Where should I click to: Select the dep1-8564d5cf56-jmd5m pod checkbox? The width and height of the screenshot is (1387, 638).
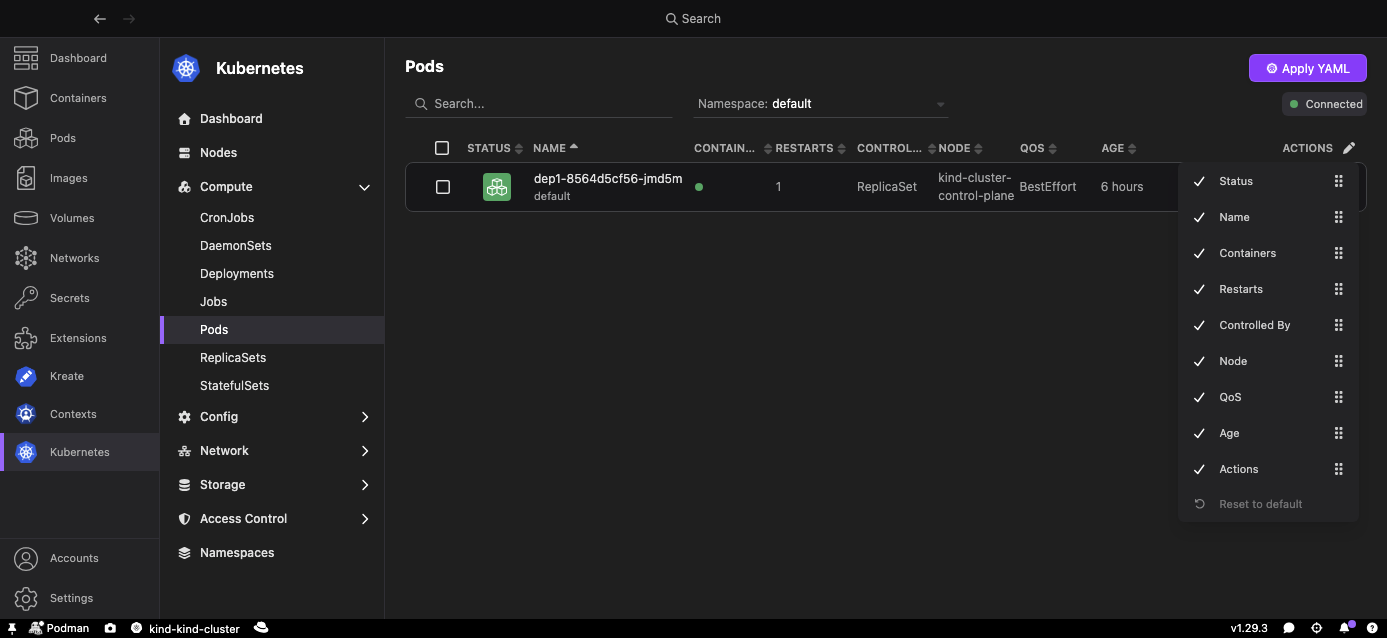[443, 187]
